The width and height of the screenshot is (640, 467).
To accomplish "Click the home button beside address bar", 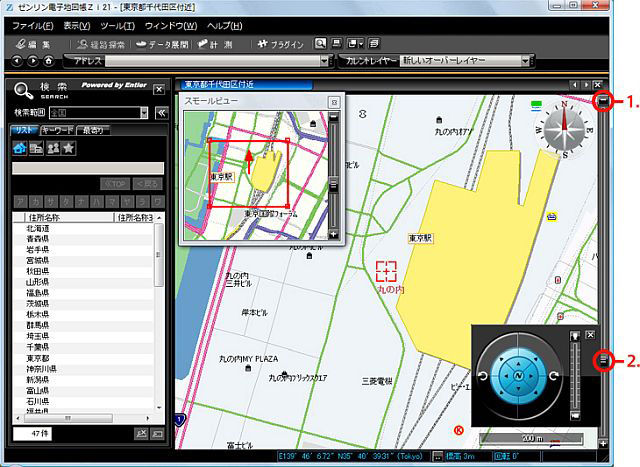I will [48, 62].
